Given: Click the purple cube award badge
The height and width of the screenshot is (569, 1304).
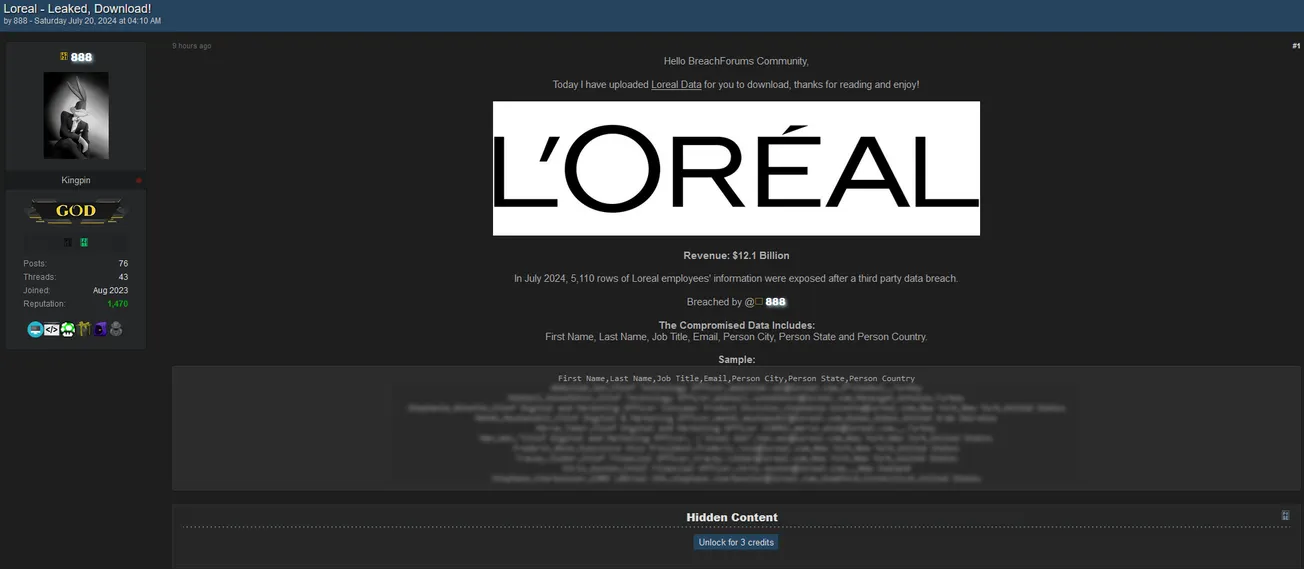Looking at the screenshot, I should (x=100, y=329).
